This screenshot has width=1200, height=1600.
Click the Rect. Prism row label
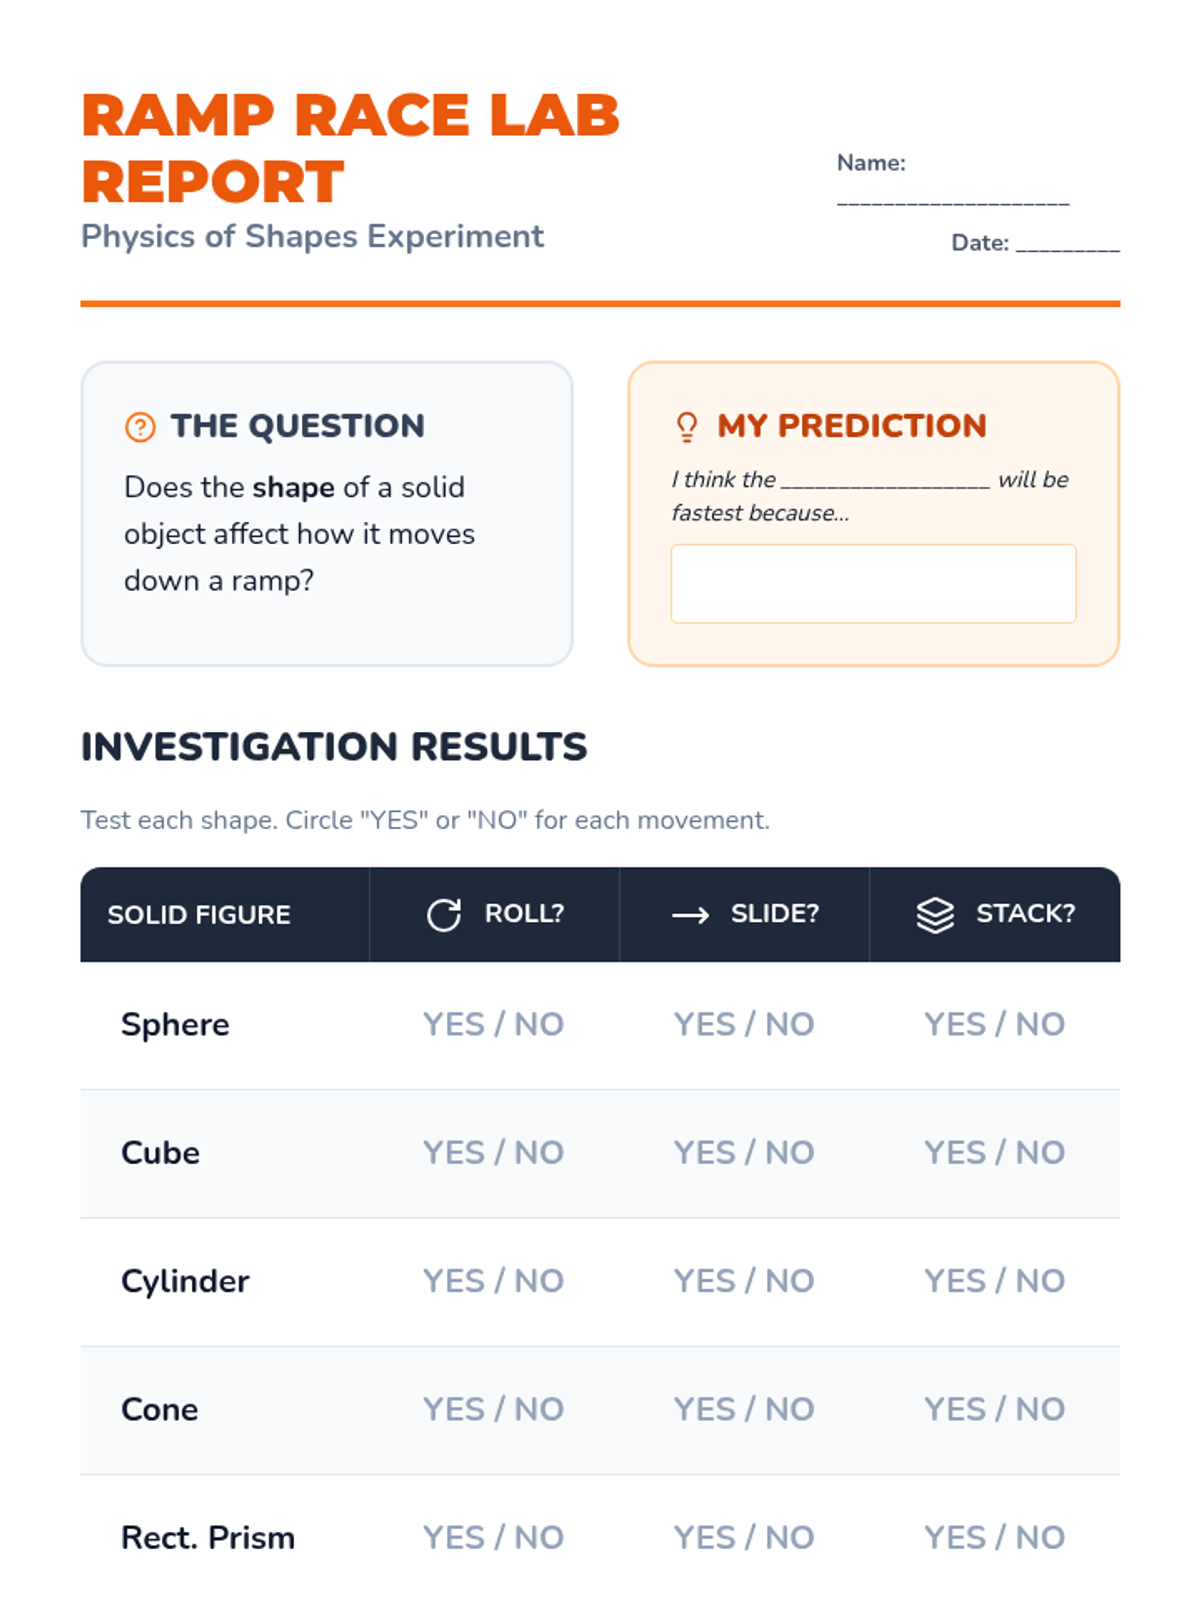(x=208, y=1537)
